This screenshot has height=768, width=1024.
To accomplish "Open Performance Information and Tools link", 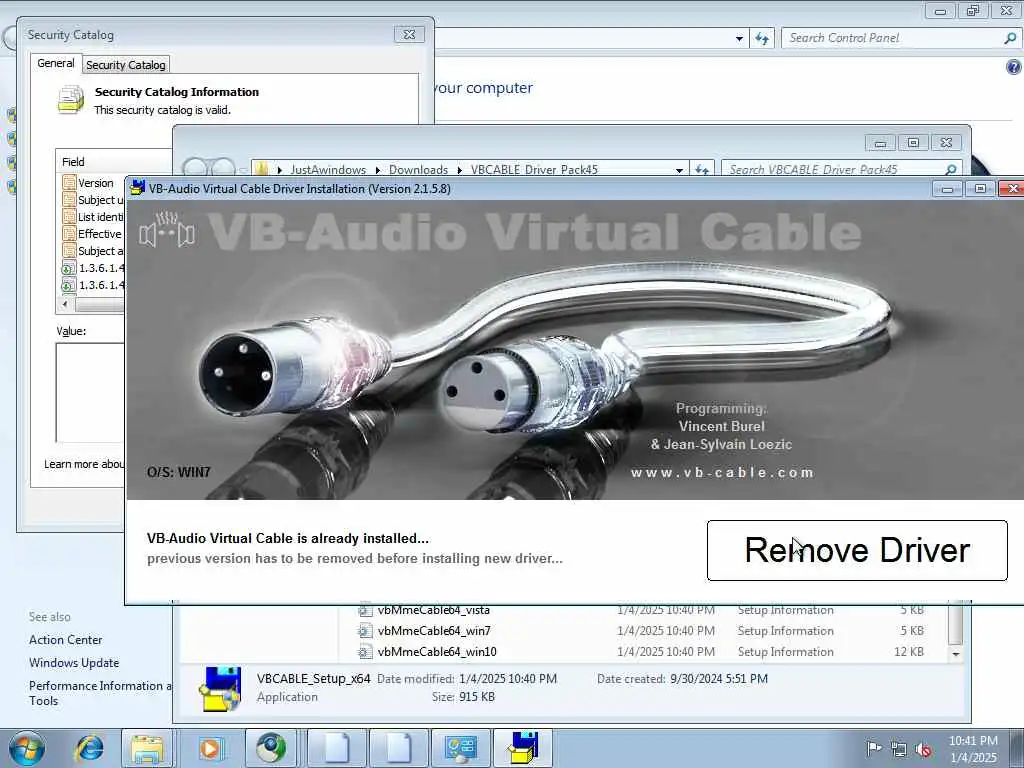I will tap(100, 693).
